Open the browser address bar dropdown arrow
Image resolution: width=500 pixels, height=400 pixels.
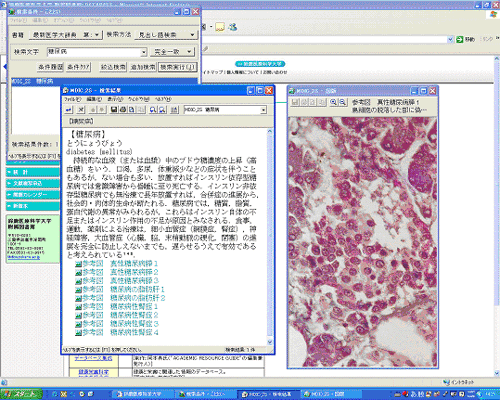[450, 39]
